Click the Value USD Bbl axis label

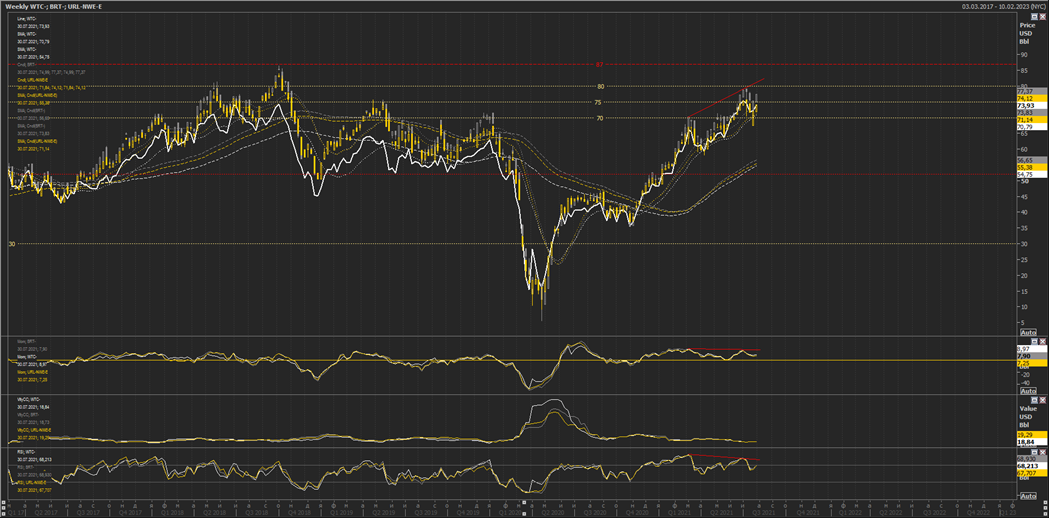[x=1028, y=417]
